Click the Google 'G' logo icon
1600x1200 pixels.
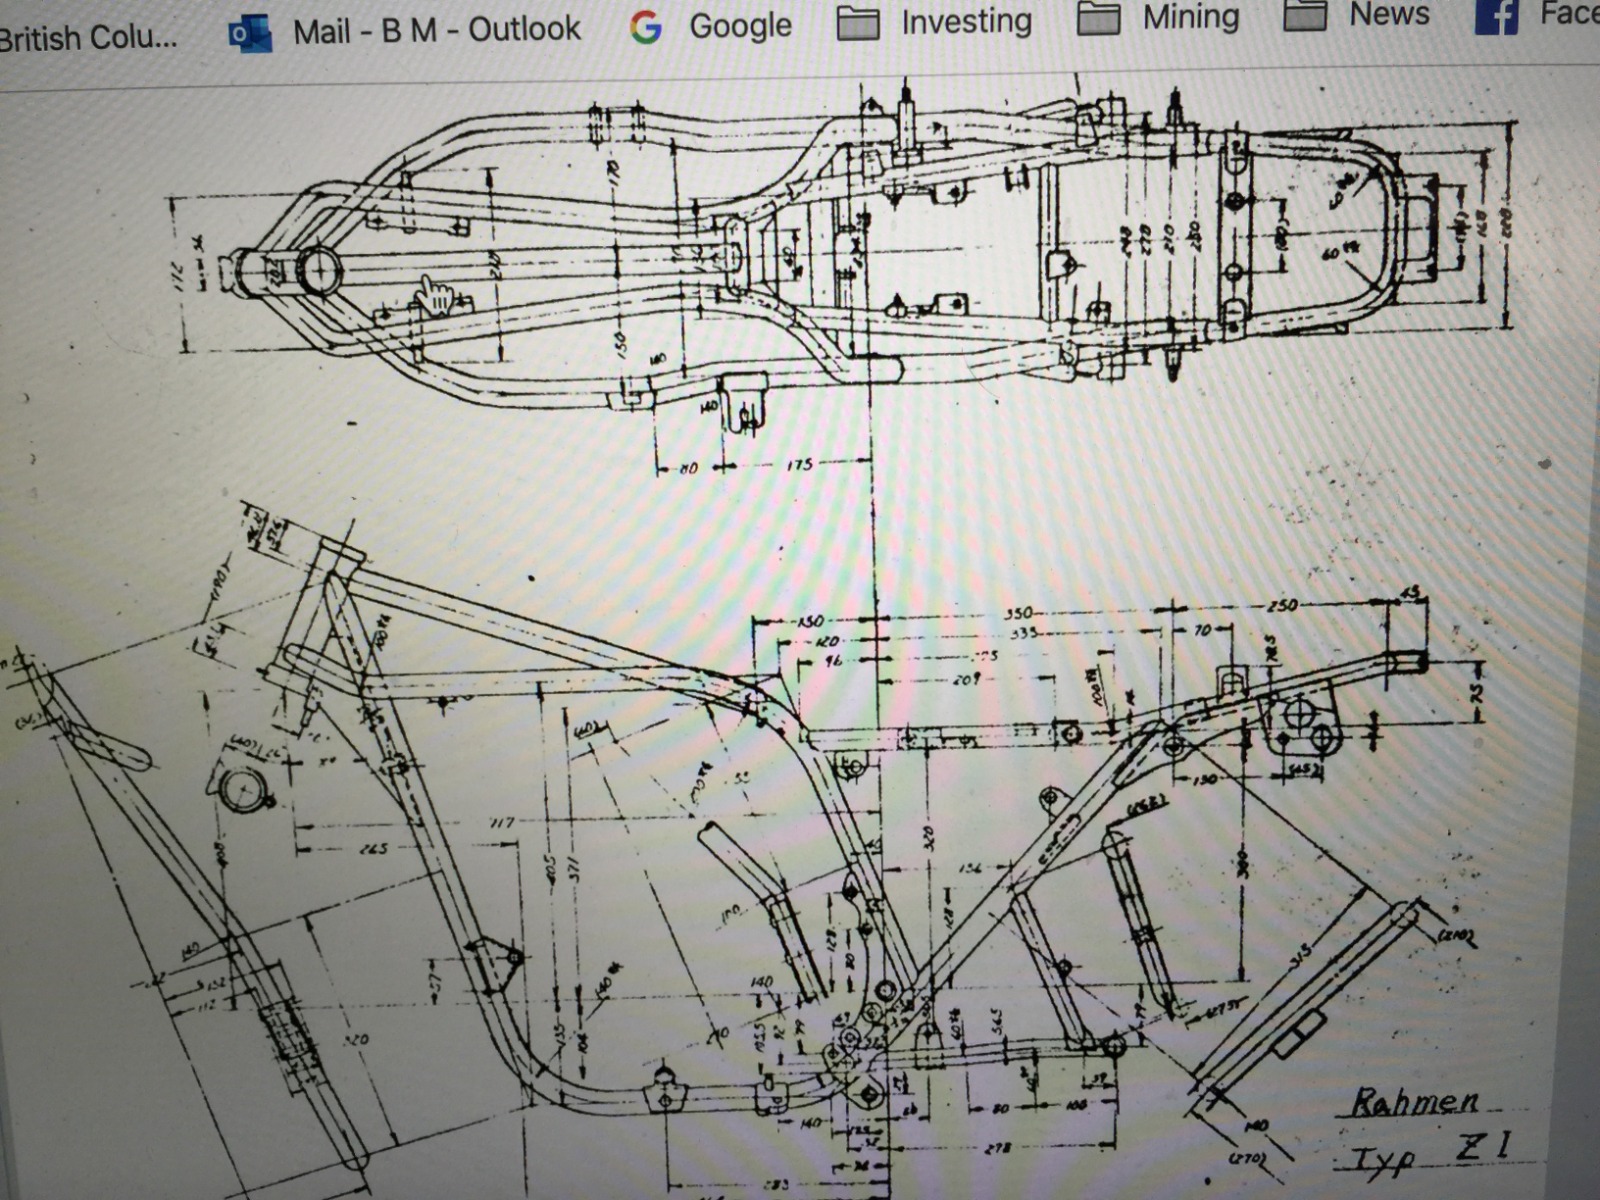pyautogui.click(x=646, y=27)
